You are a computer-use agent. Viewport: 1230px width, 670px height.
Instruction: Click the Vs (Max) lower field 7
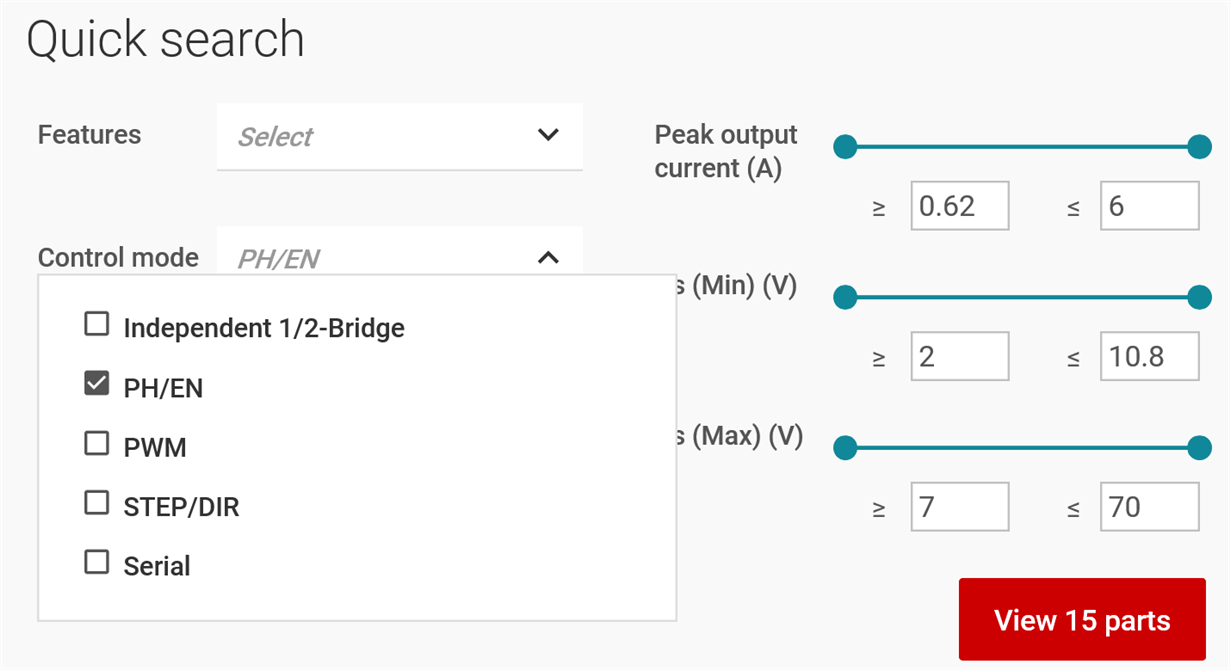(x=960, y=507)
